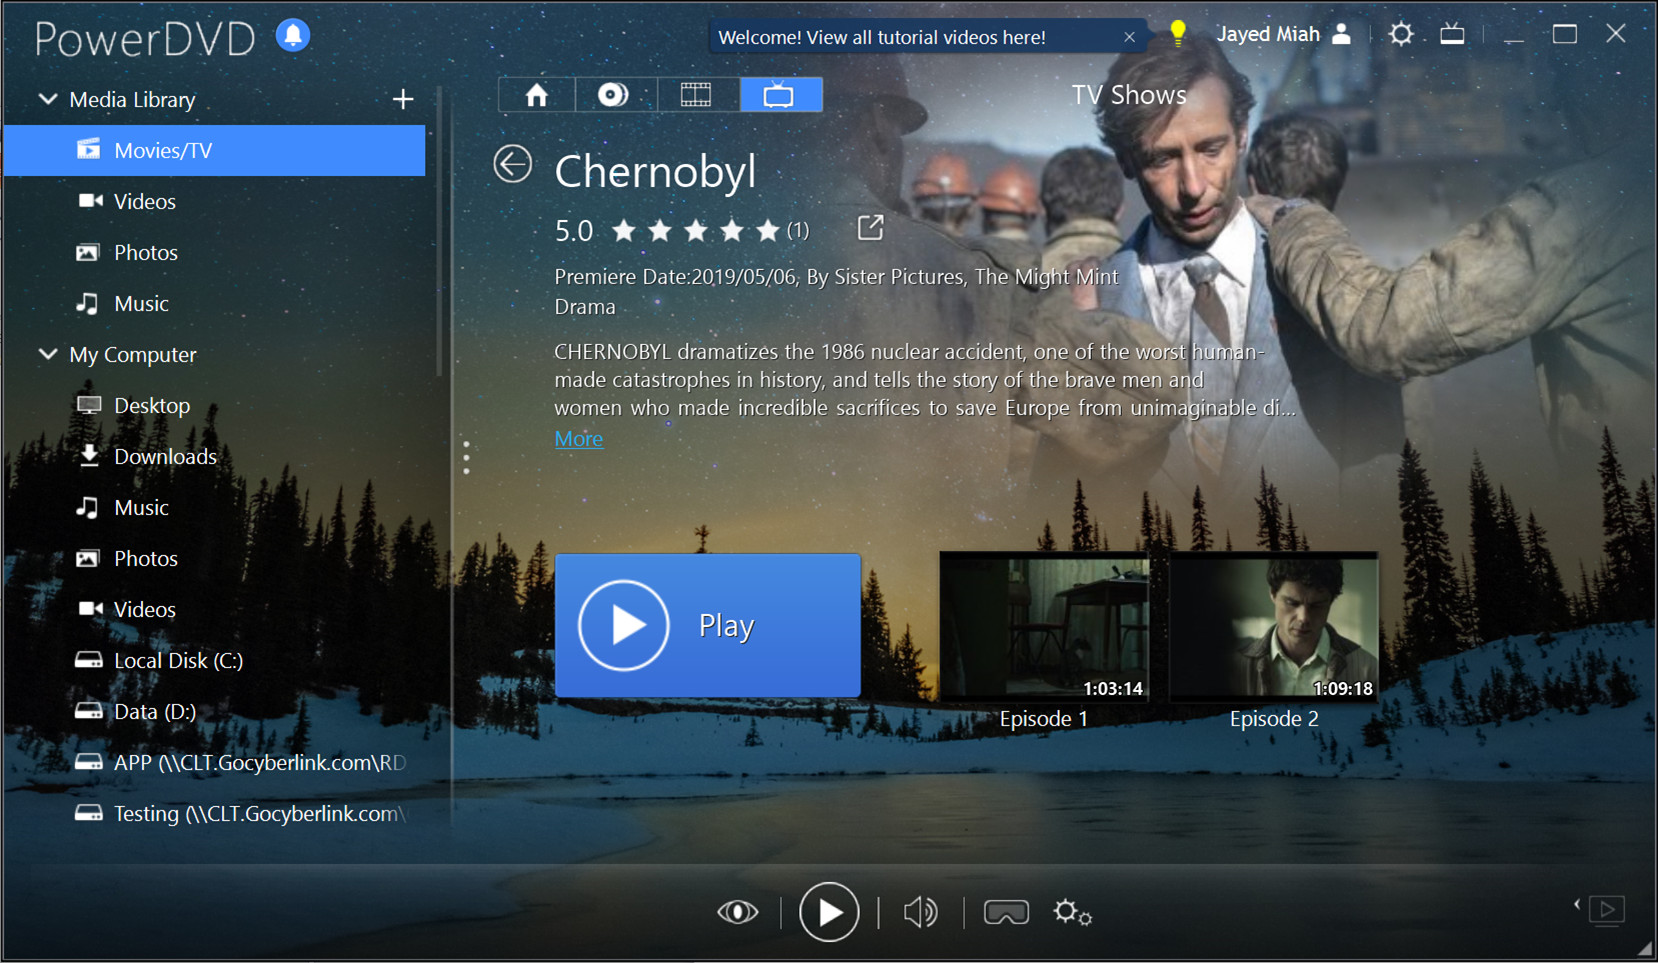Viewport: 1658px width, 963px height.
Task: Open application settings gear
Action: pyautogui.click(x=1401, y=33)
